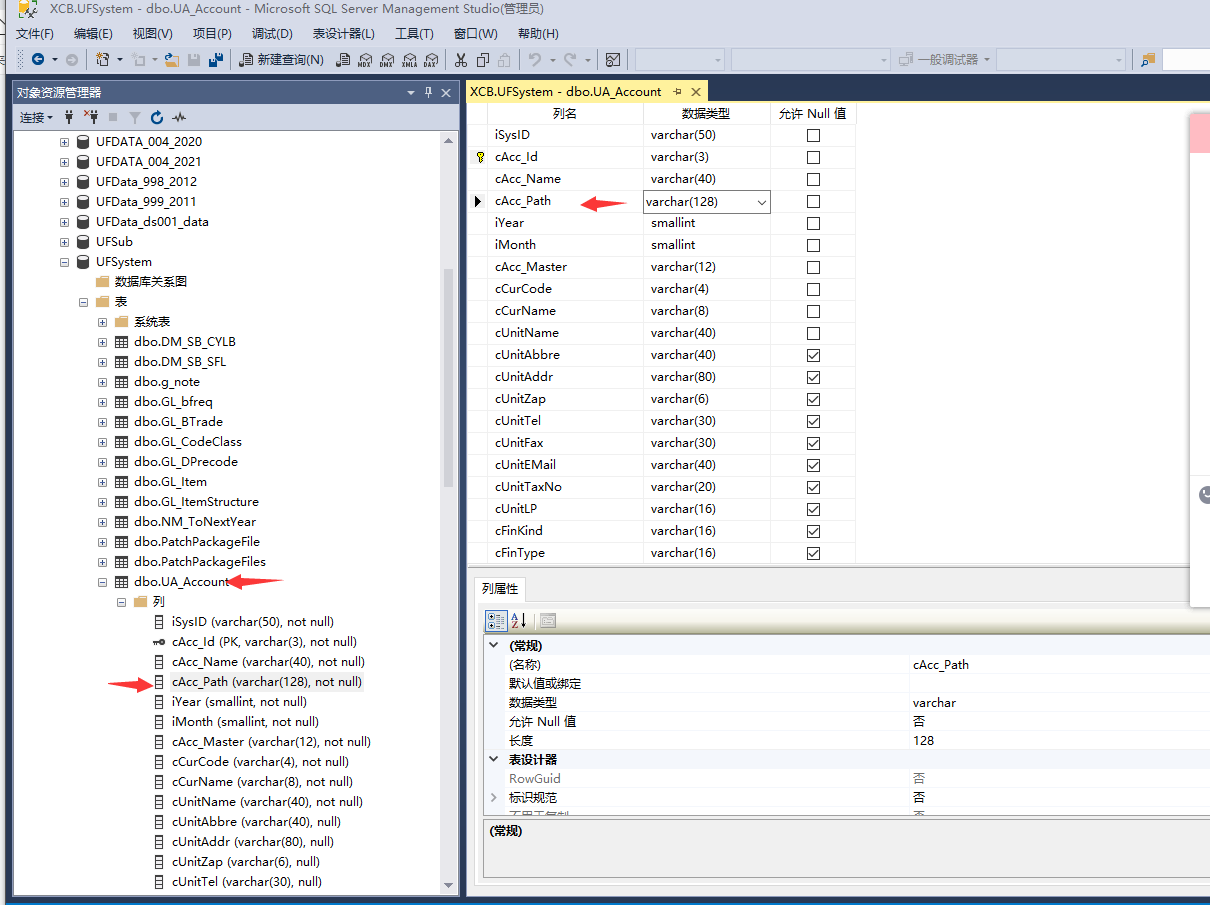Uncheck Allow Null for cUnitAbbre
This screenshot has width=1210, height=905.
tap(813, 355)
